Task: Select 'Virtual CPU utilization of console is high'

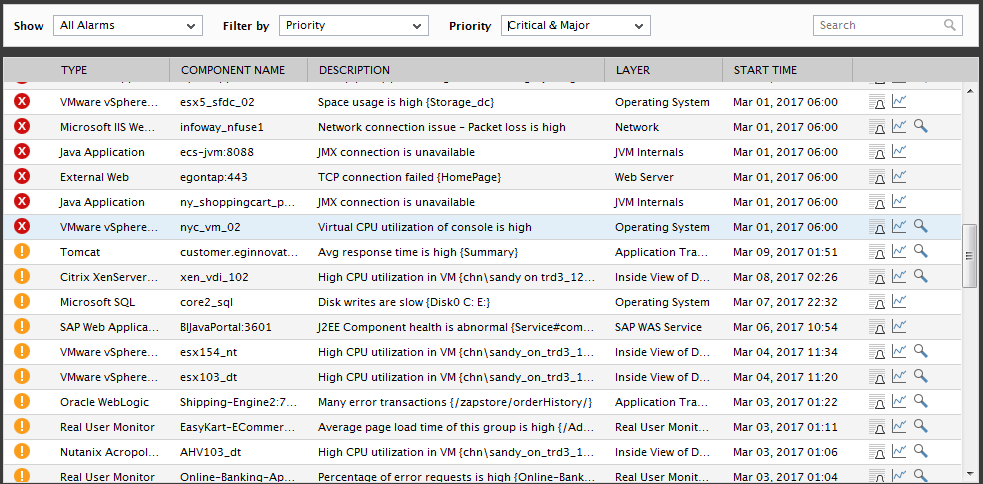Action: [x=424, y=228]
